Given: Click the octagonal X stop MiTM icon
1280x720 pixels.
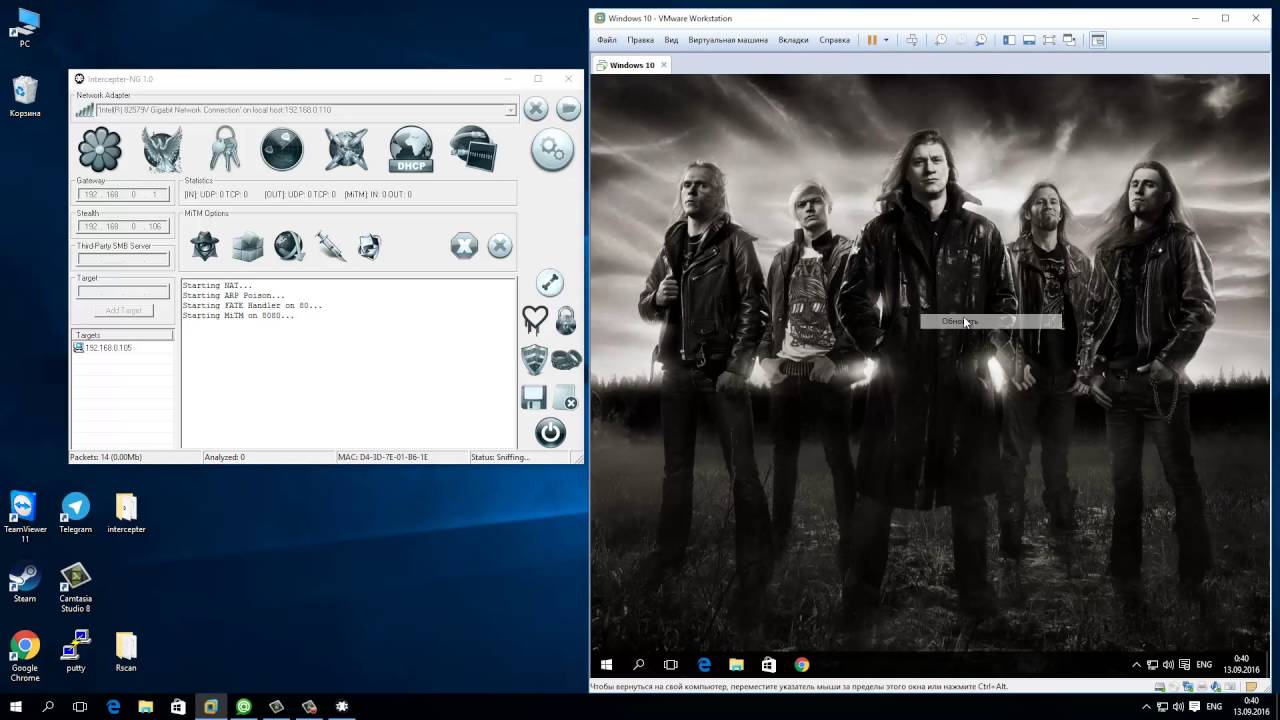Looking at the screenshot, I should pos(464,245).
